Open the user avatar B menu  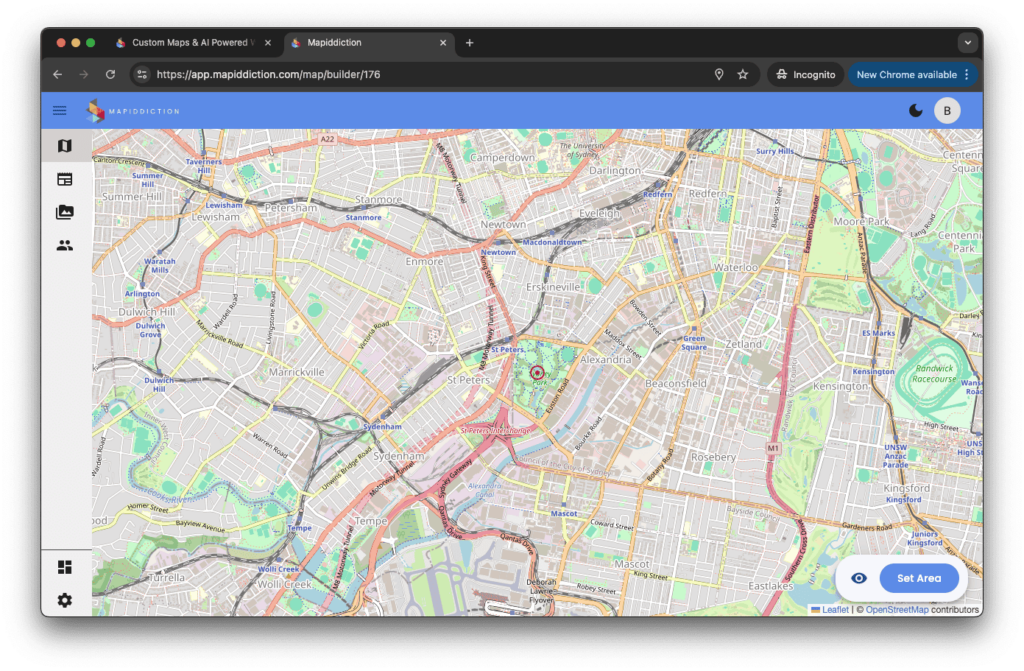pos(947,111)
